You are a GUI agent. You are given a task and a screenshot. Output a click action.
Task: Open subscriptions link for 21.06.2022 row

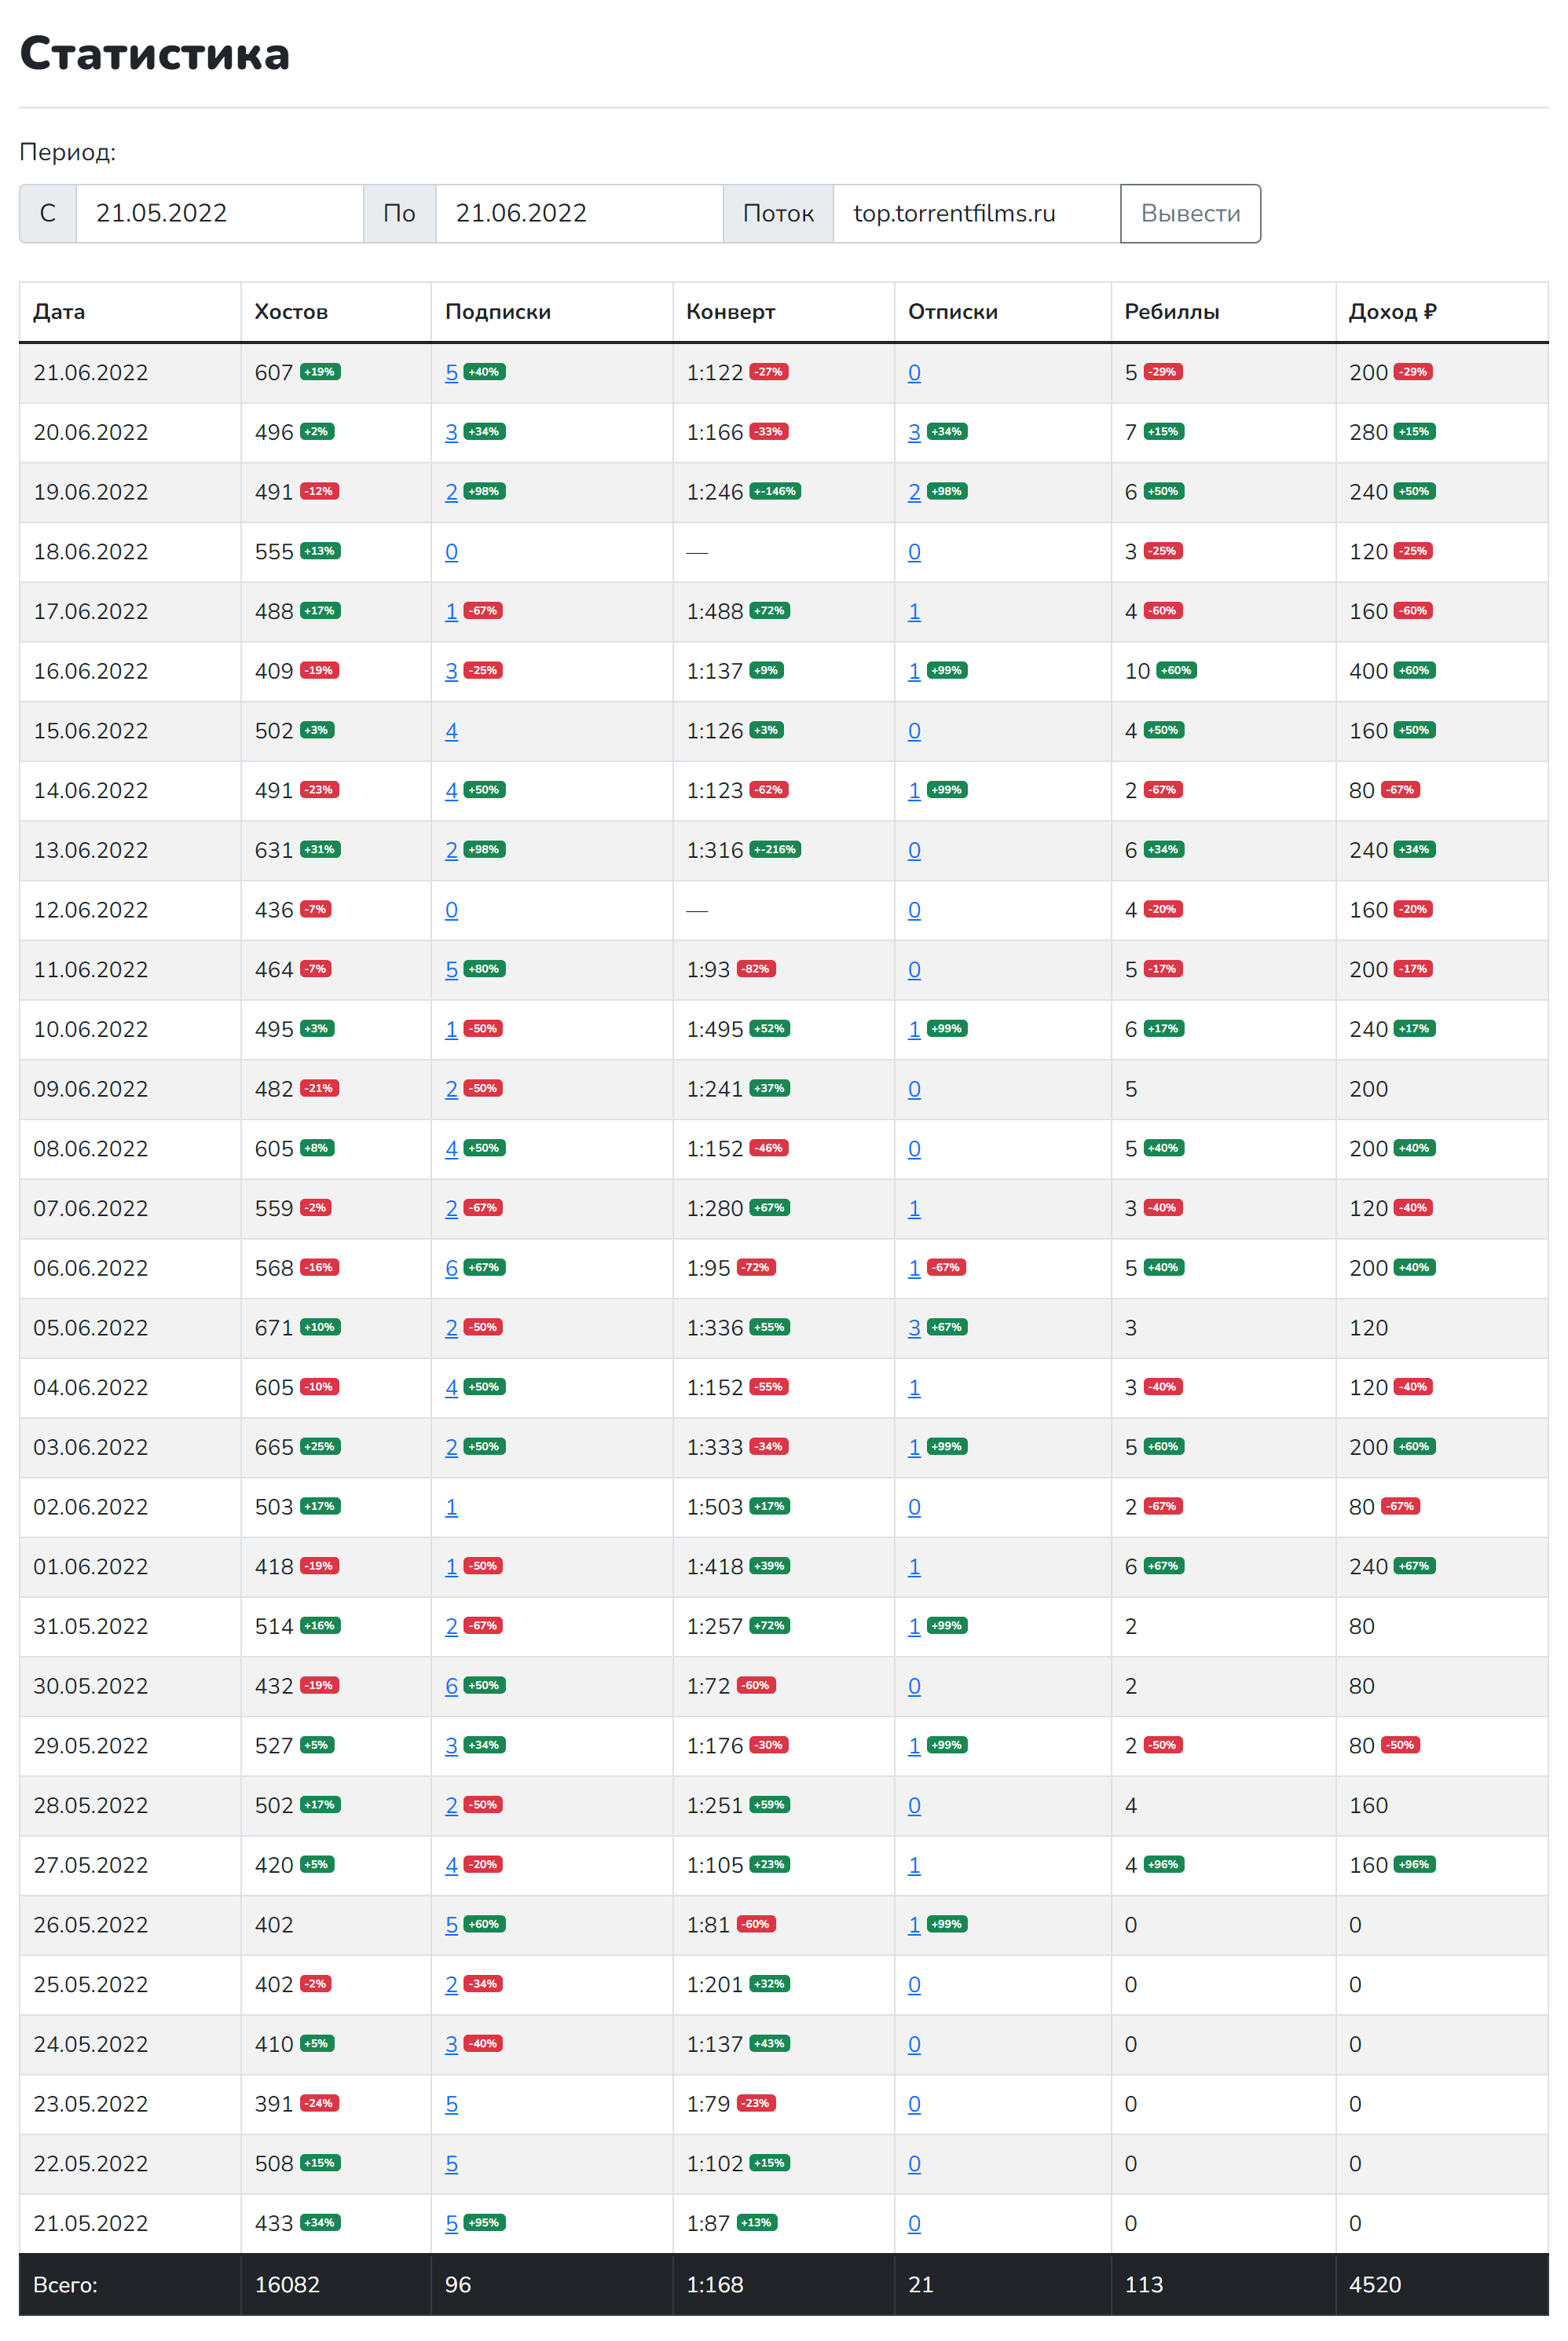(451, 373)
